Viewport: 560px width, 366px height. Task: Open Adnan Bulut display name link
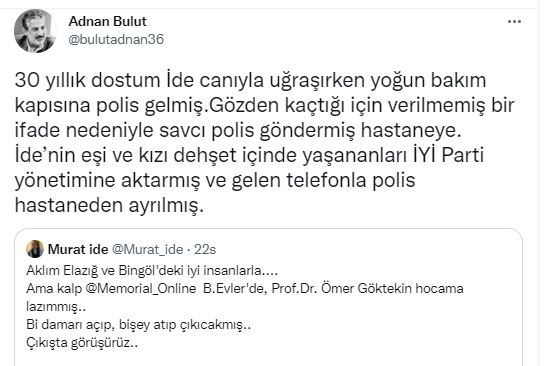tap(108, 21)
